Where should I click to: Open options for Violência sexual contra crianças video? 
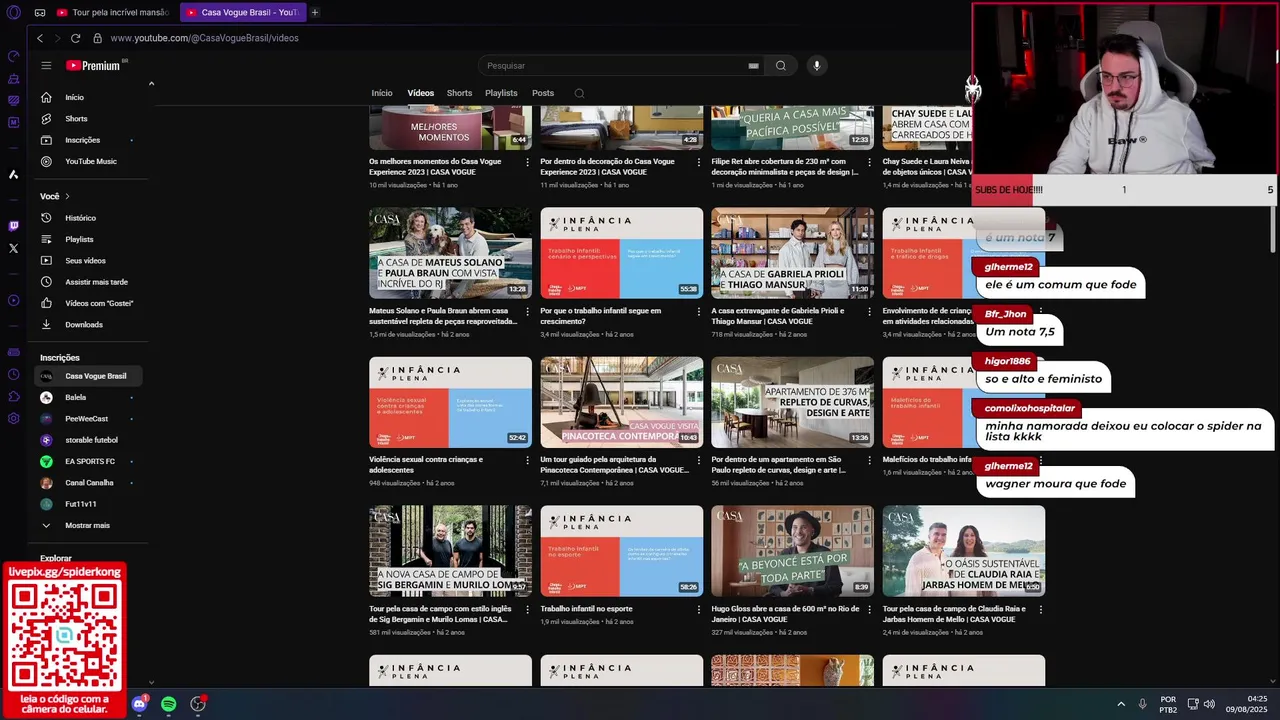click(528, 460)
